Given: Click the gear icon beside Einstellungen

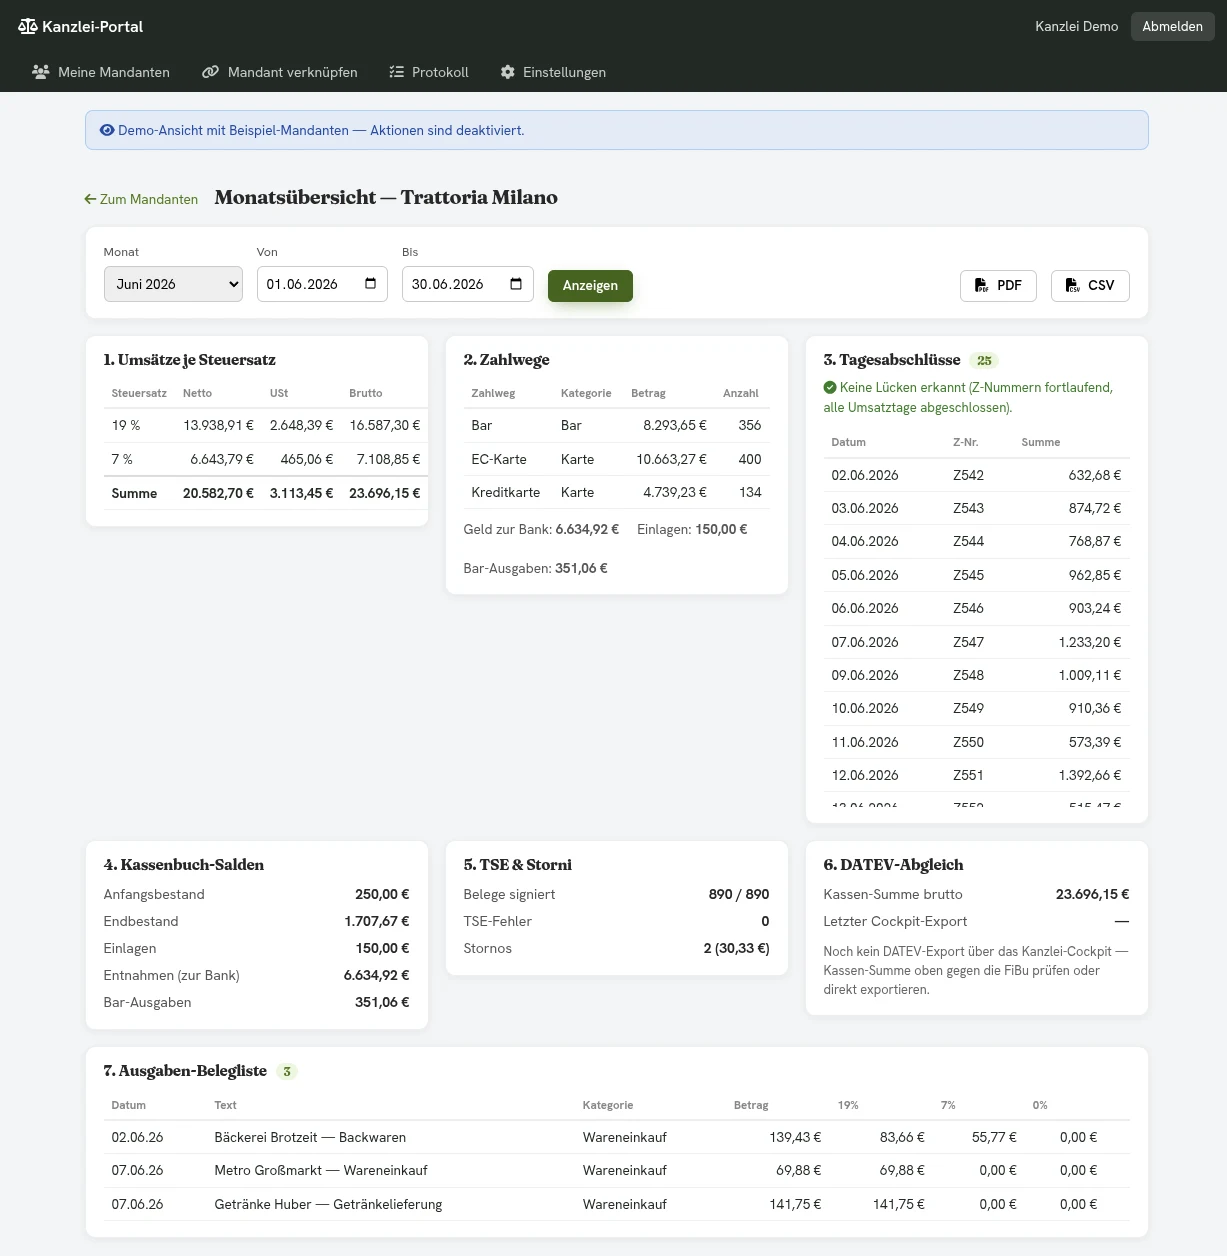Looking at the screenshot, I should click(x=508, y=72).
